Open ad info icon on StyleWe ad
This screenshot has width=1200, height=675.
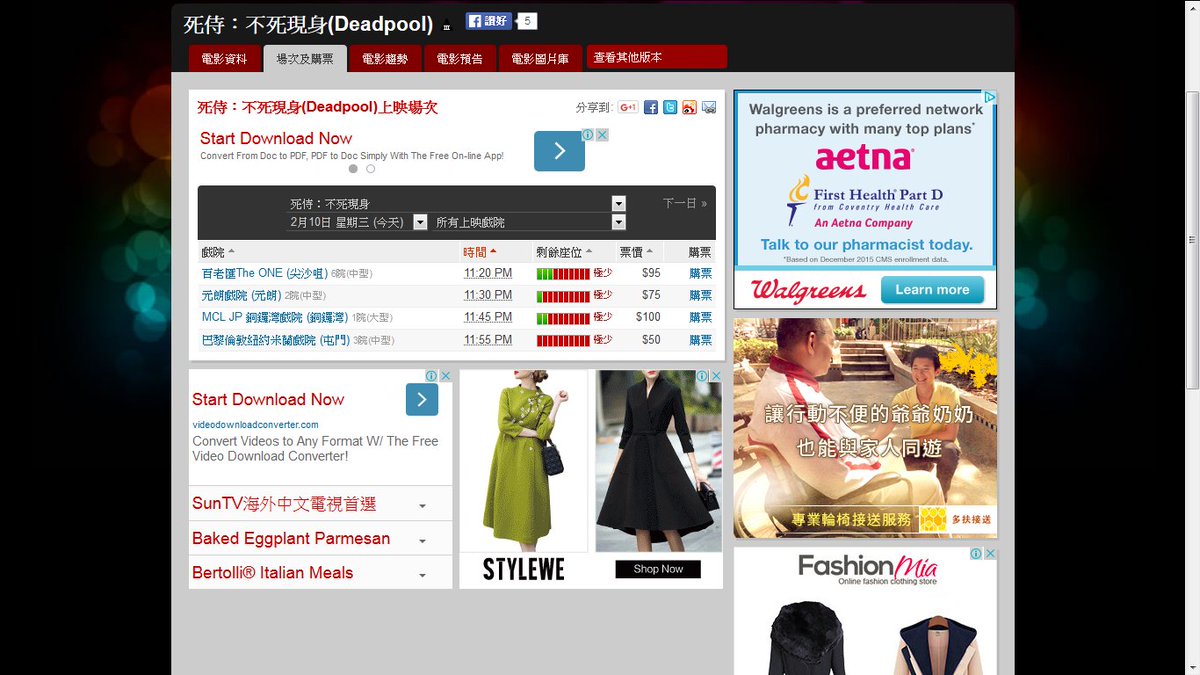pos(702,376)
